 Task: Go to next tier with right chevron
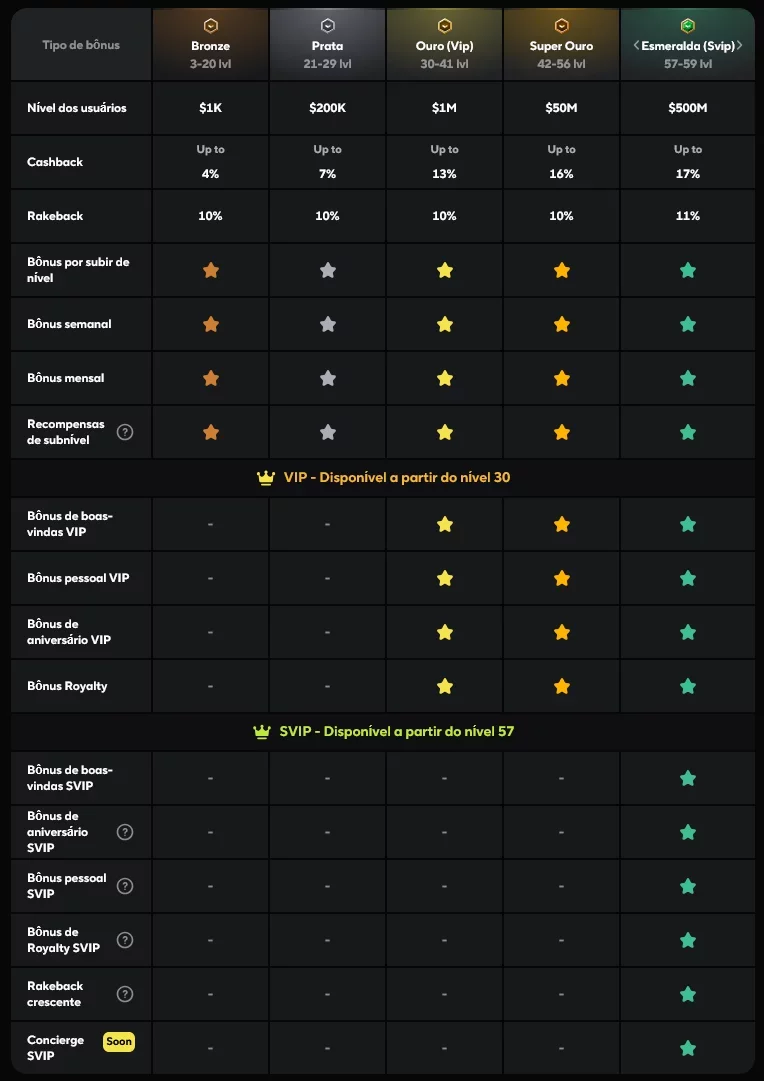coord(740,46)
